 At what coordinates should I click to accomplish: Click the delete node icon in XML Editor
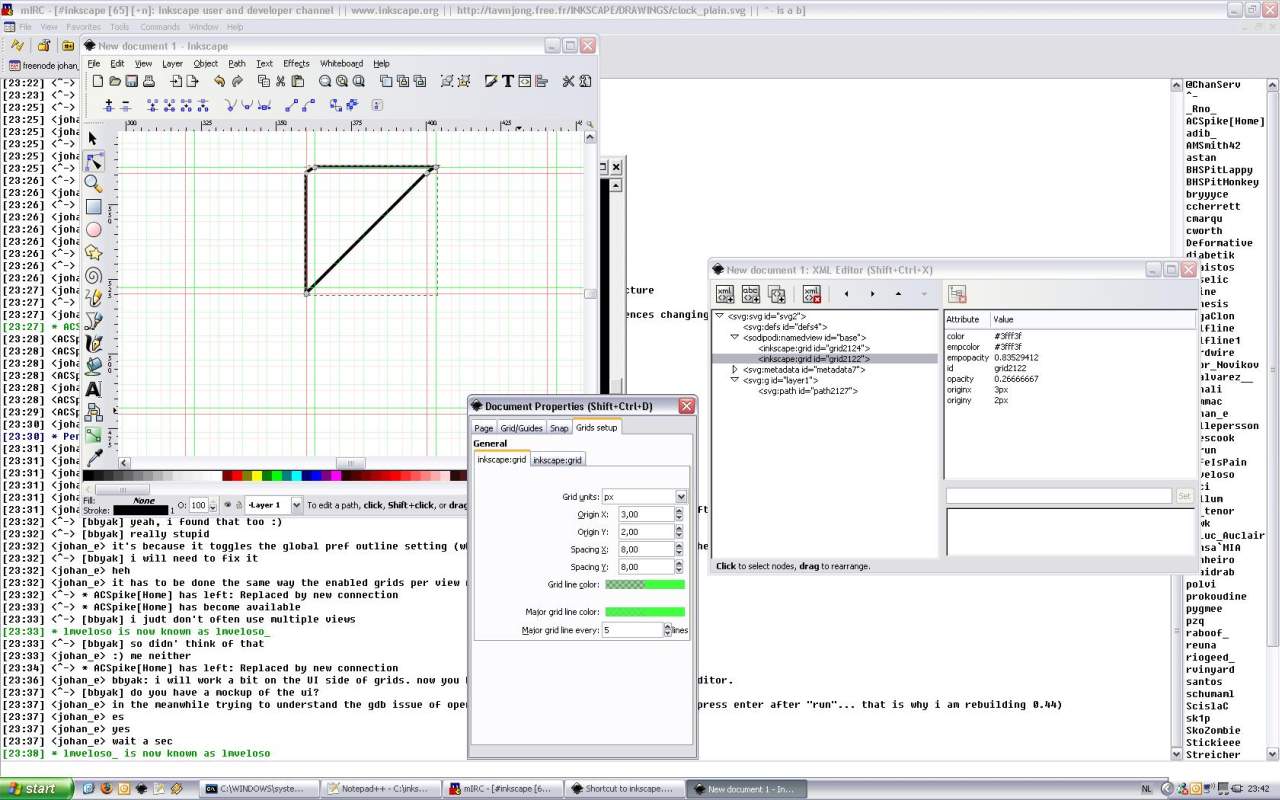(812, 294)
